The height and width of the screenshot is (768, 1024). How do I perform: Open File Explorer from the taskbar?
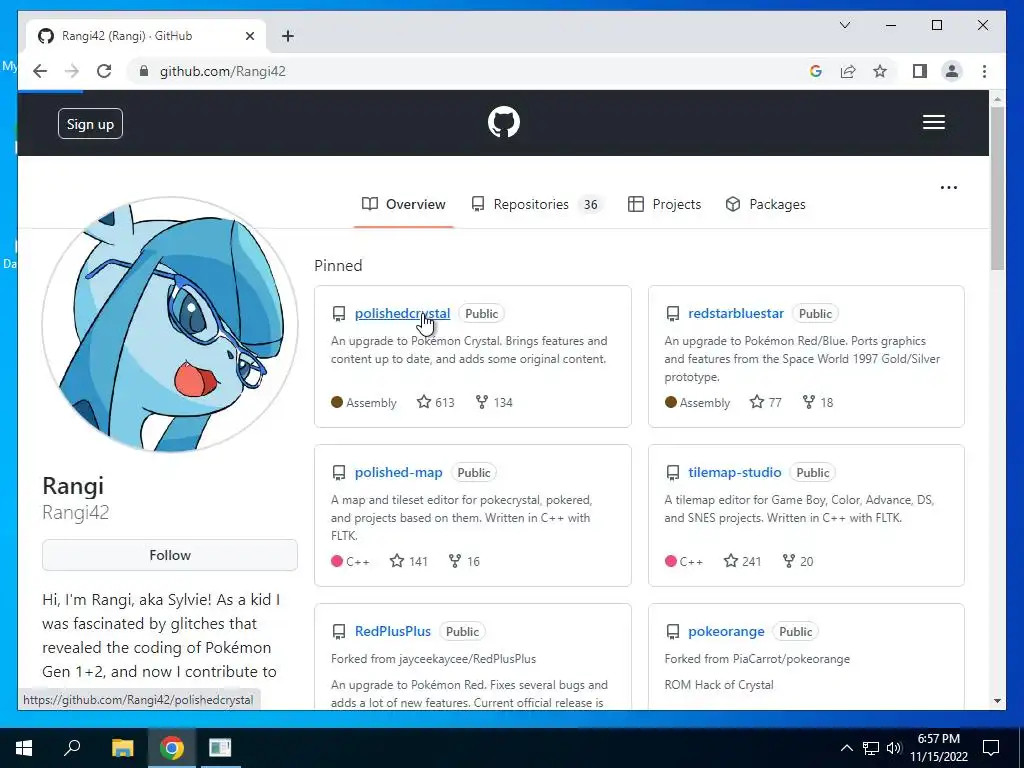(122, 748)
